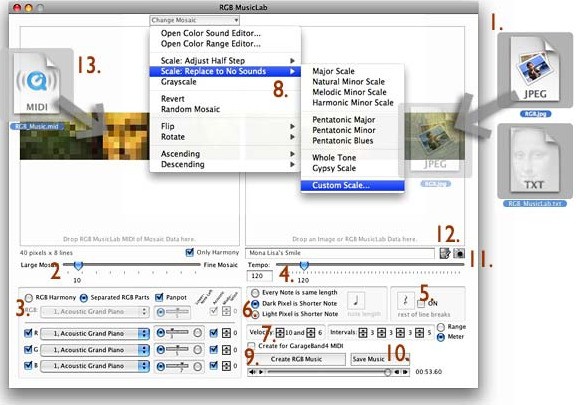This screenshot has width=580, height=405.
Task: Click the Mona Lisa's Smile title field
Action: [x=340, y=253]
